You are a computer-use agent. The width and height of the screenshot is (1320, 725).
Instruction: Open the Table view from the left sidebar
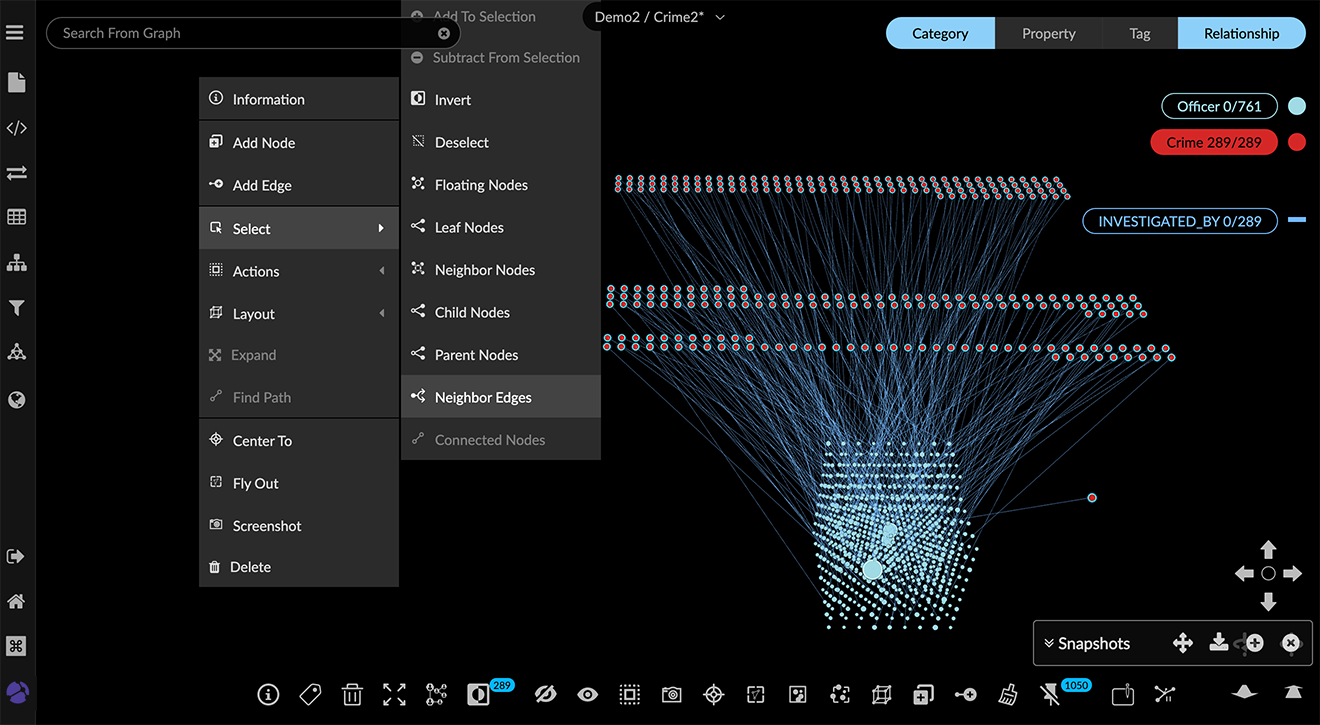tap(16, 216)
